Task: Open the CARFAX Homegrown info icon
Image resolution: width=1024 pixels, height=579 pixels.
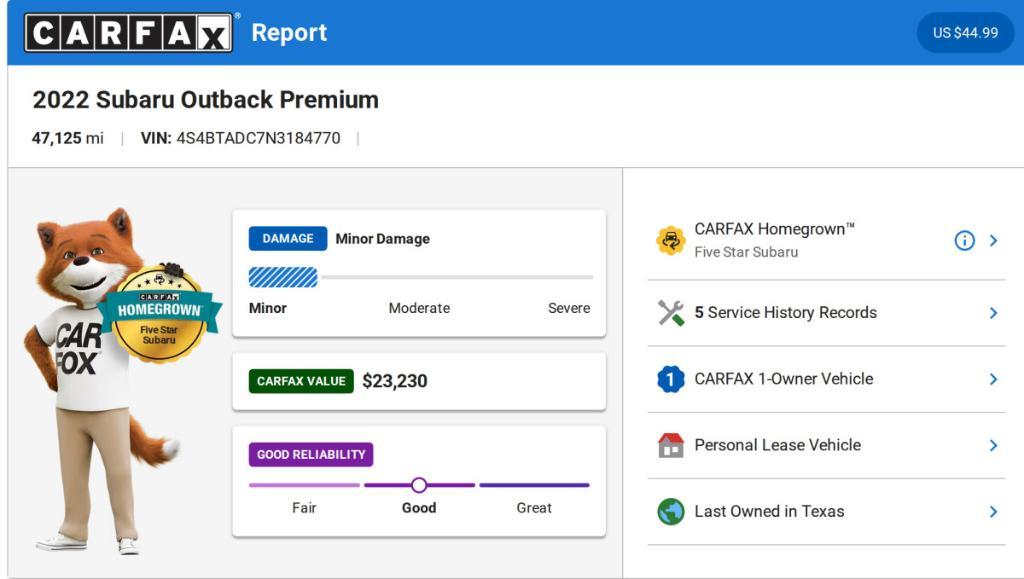Action: [x=965, y=240]
